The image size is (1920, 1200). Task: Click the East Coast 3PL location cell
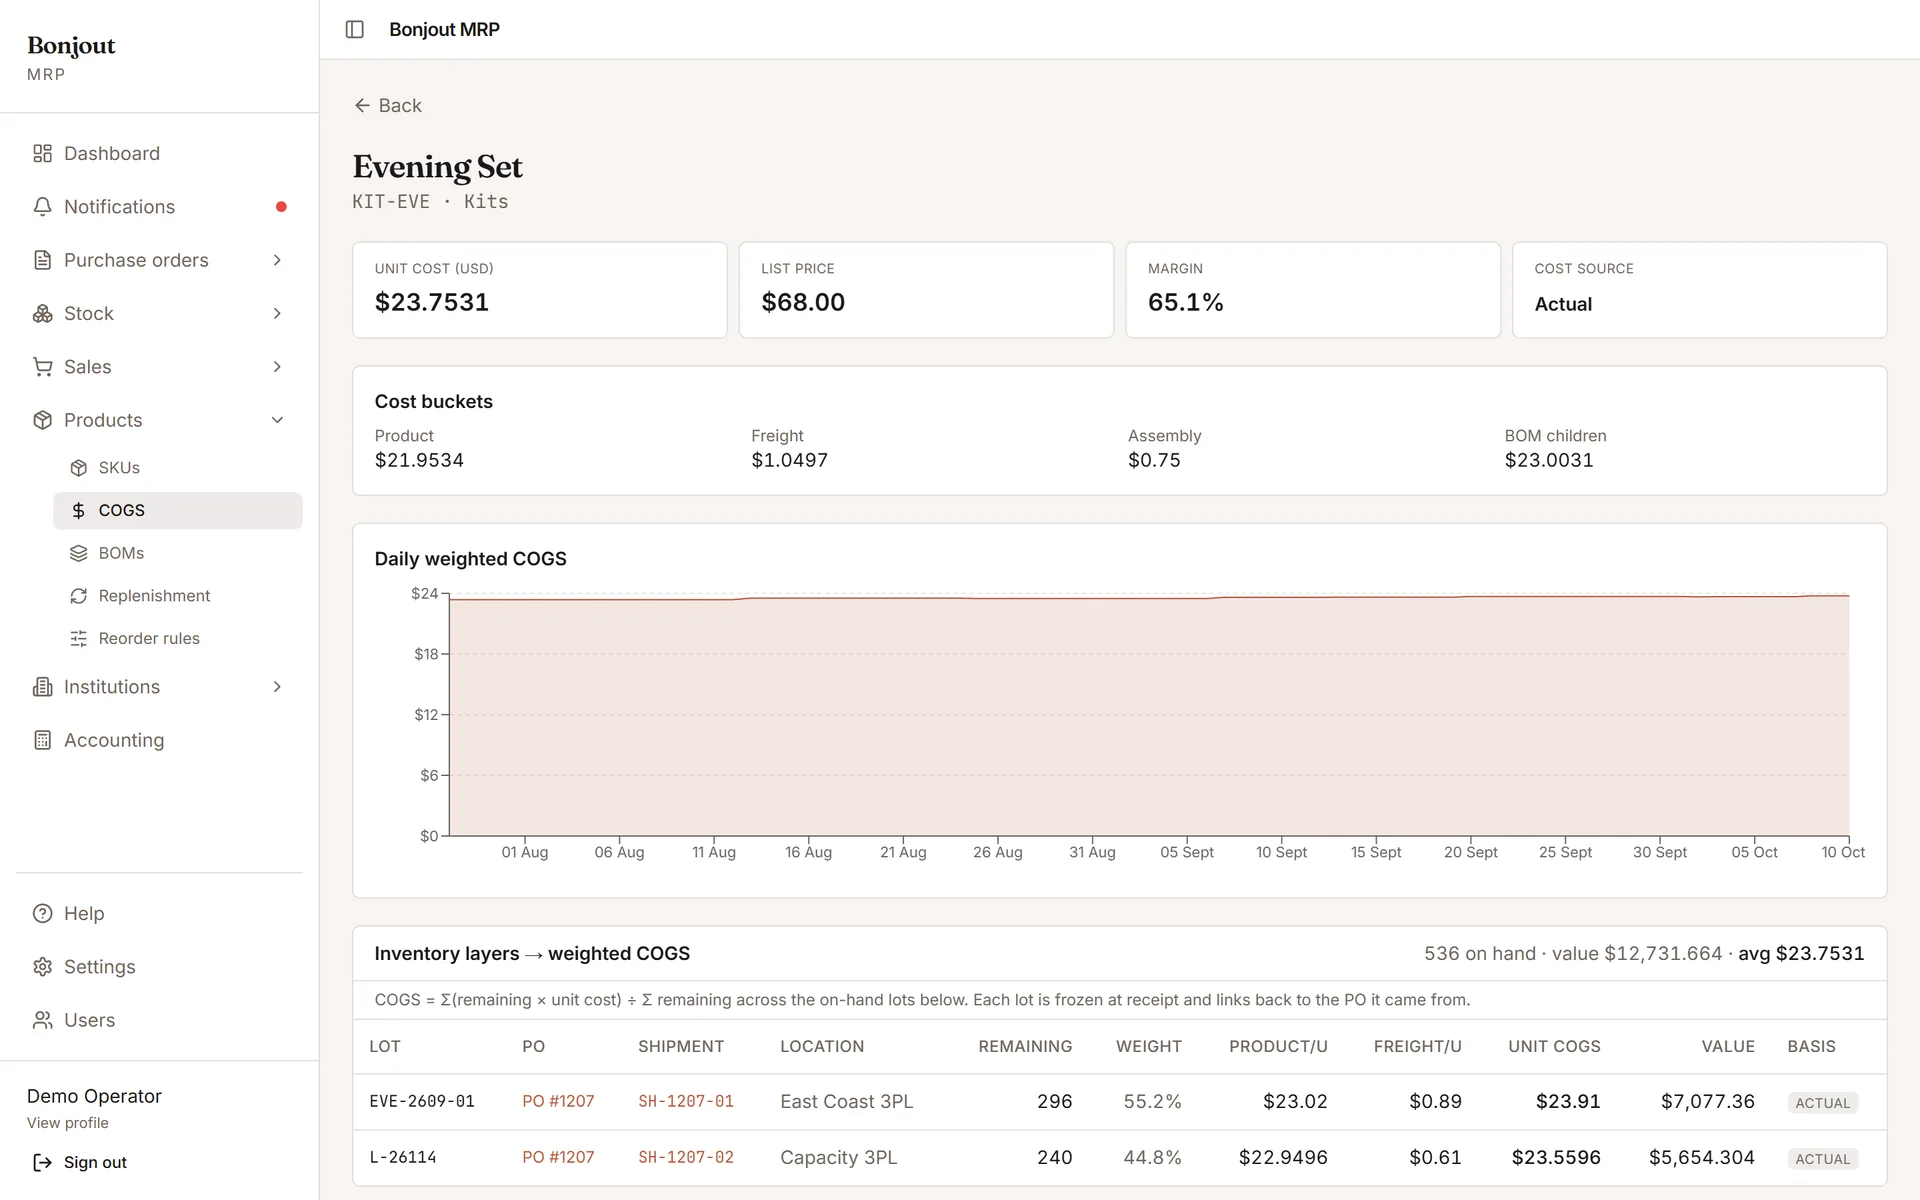[x=847, y=1101]
